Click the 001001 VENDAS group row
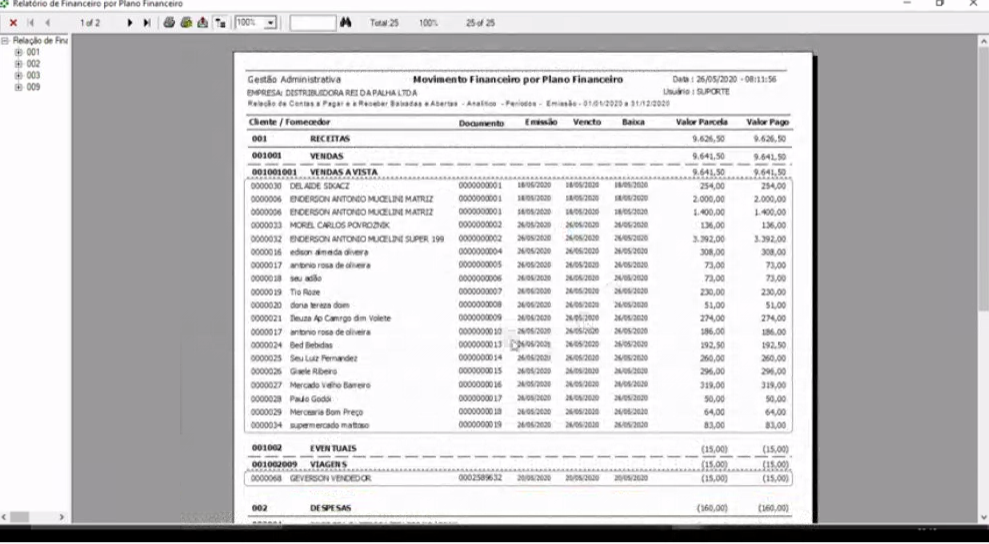 tap(518, 156)
